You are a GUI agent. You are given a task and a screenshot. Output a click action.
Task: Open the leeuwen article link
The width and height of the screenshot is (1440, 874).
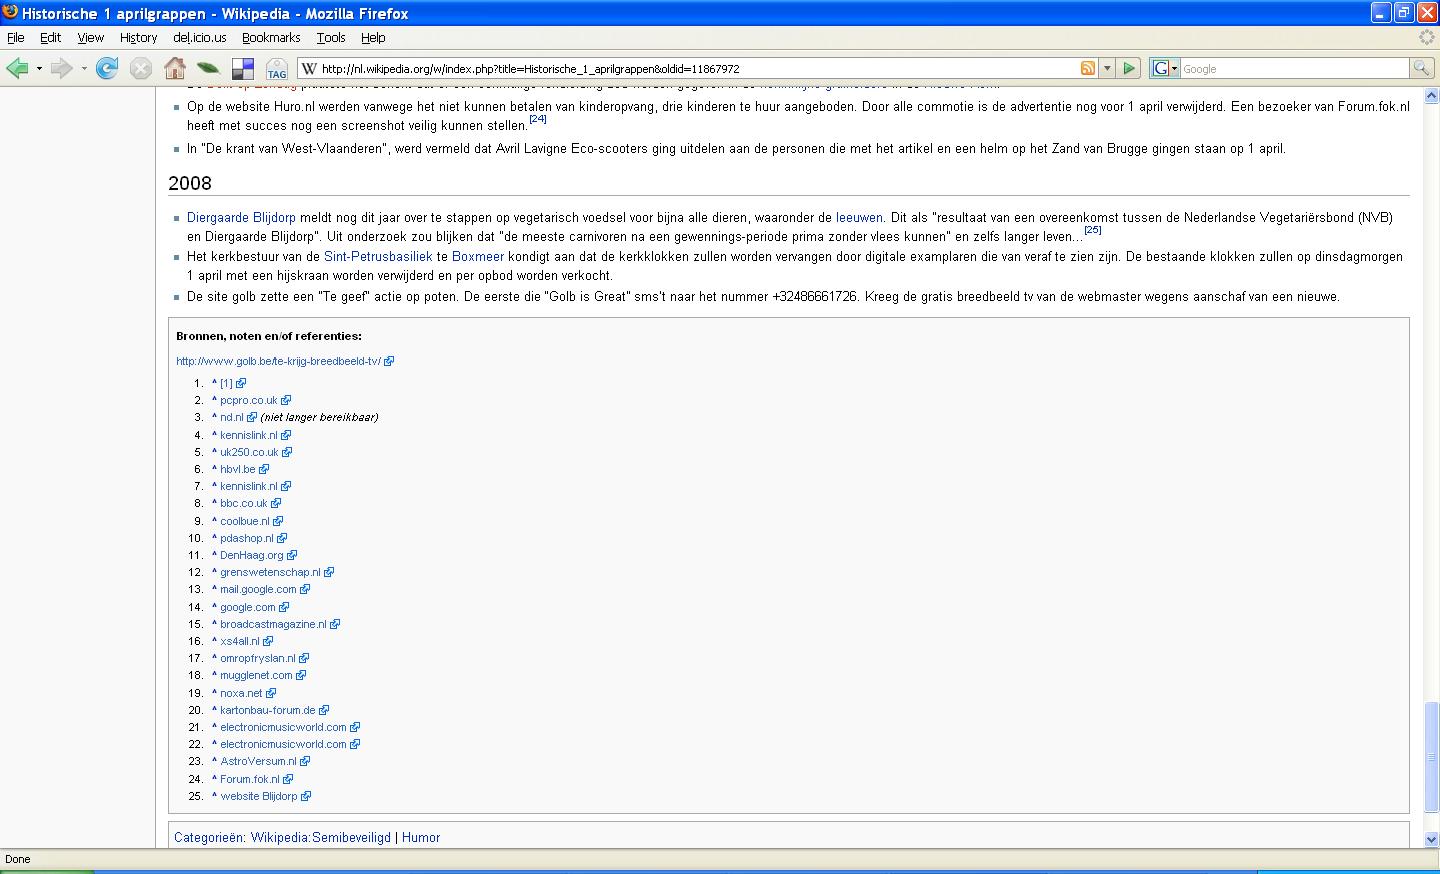point(859,217)
